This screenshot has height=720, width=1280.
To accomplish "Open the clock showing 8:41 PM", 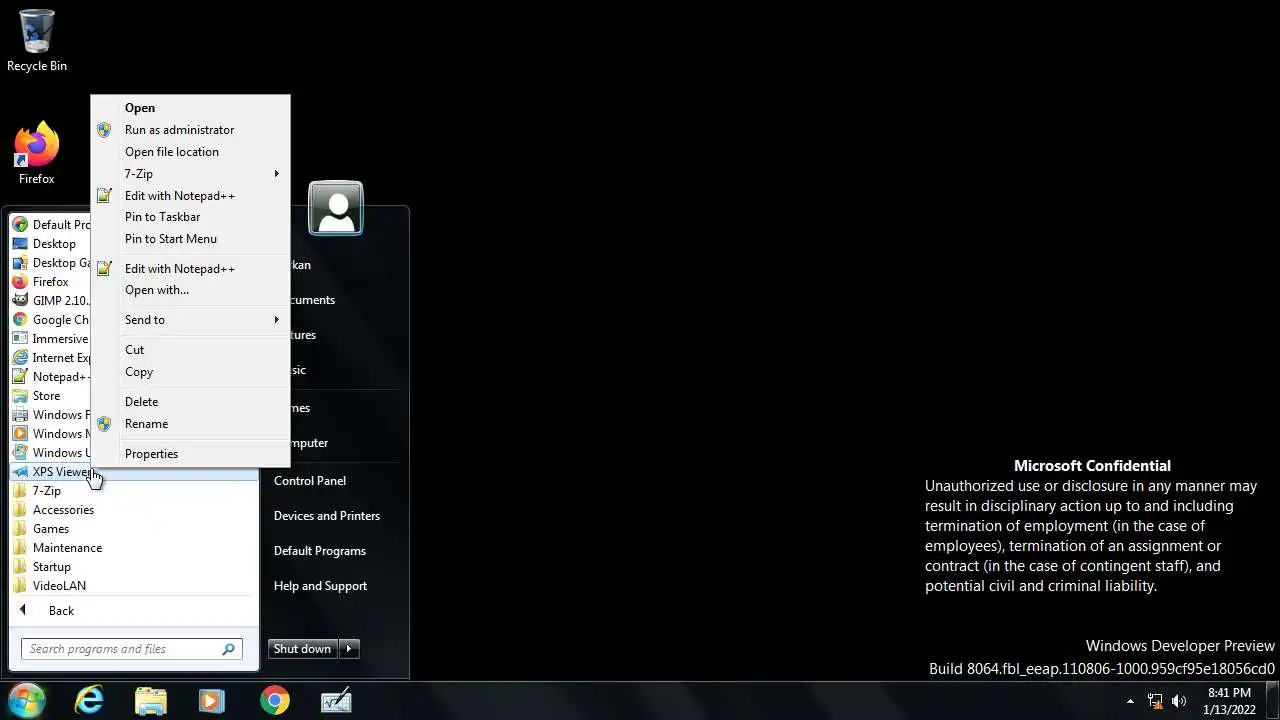I will 1229,701.
